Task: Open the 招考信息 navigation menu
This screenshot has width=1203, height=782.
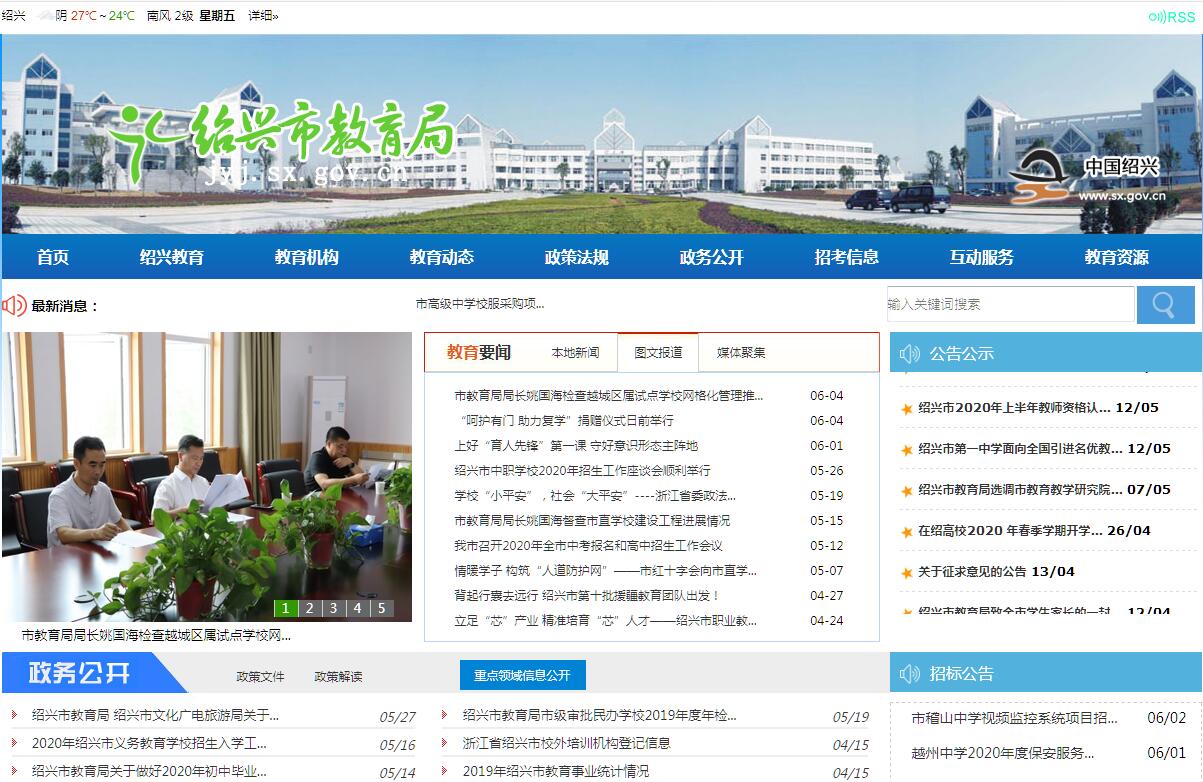Action: tap(846, 257)
